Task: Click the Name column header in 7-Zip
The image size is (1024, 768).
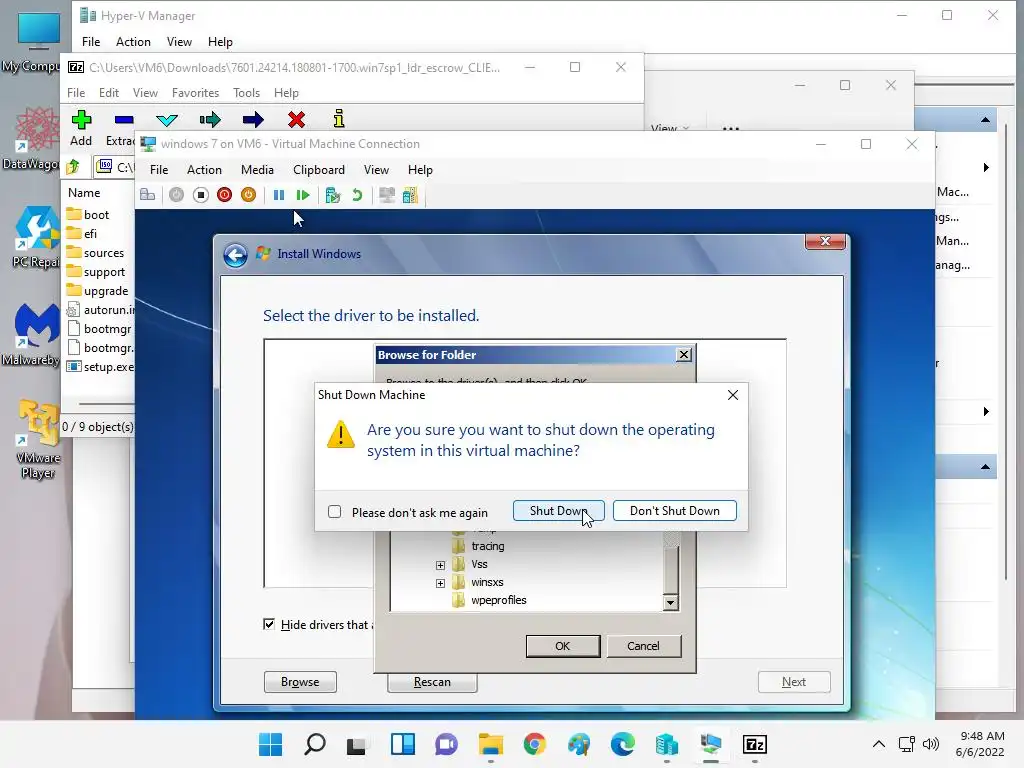Action: [x=84, y=193]
